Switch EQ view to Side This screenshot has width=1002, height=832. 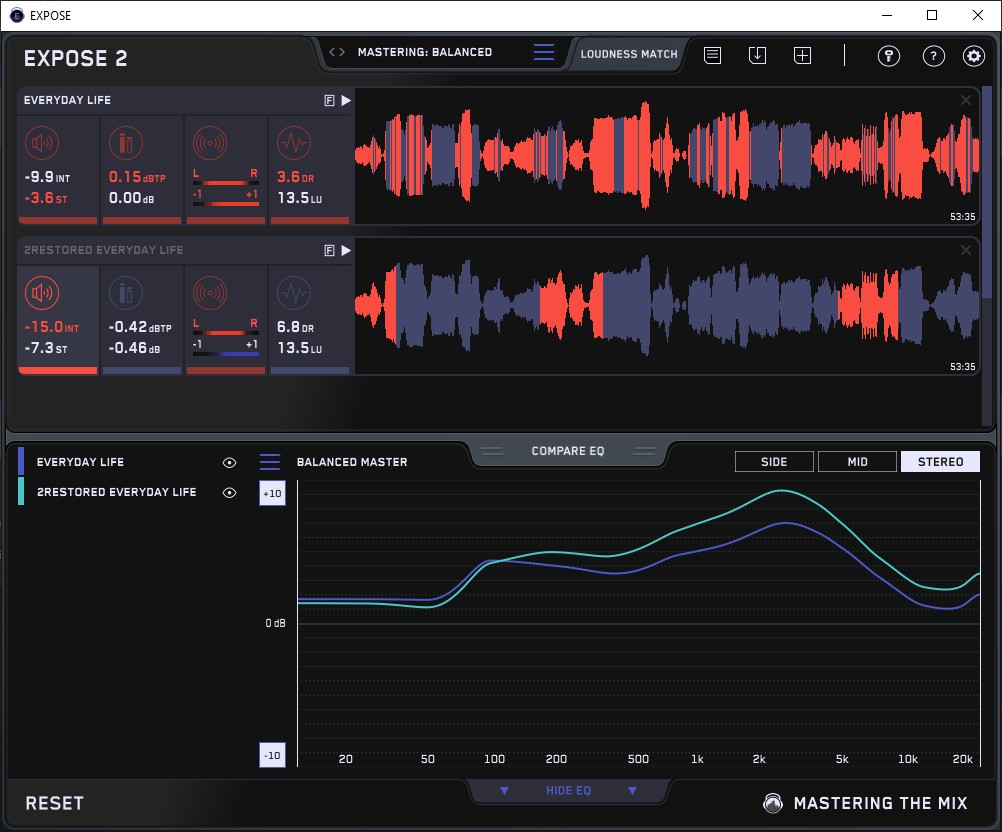coord(774,462)
